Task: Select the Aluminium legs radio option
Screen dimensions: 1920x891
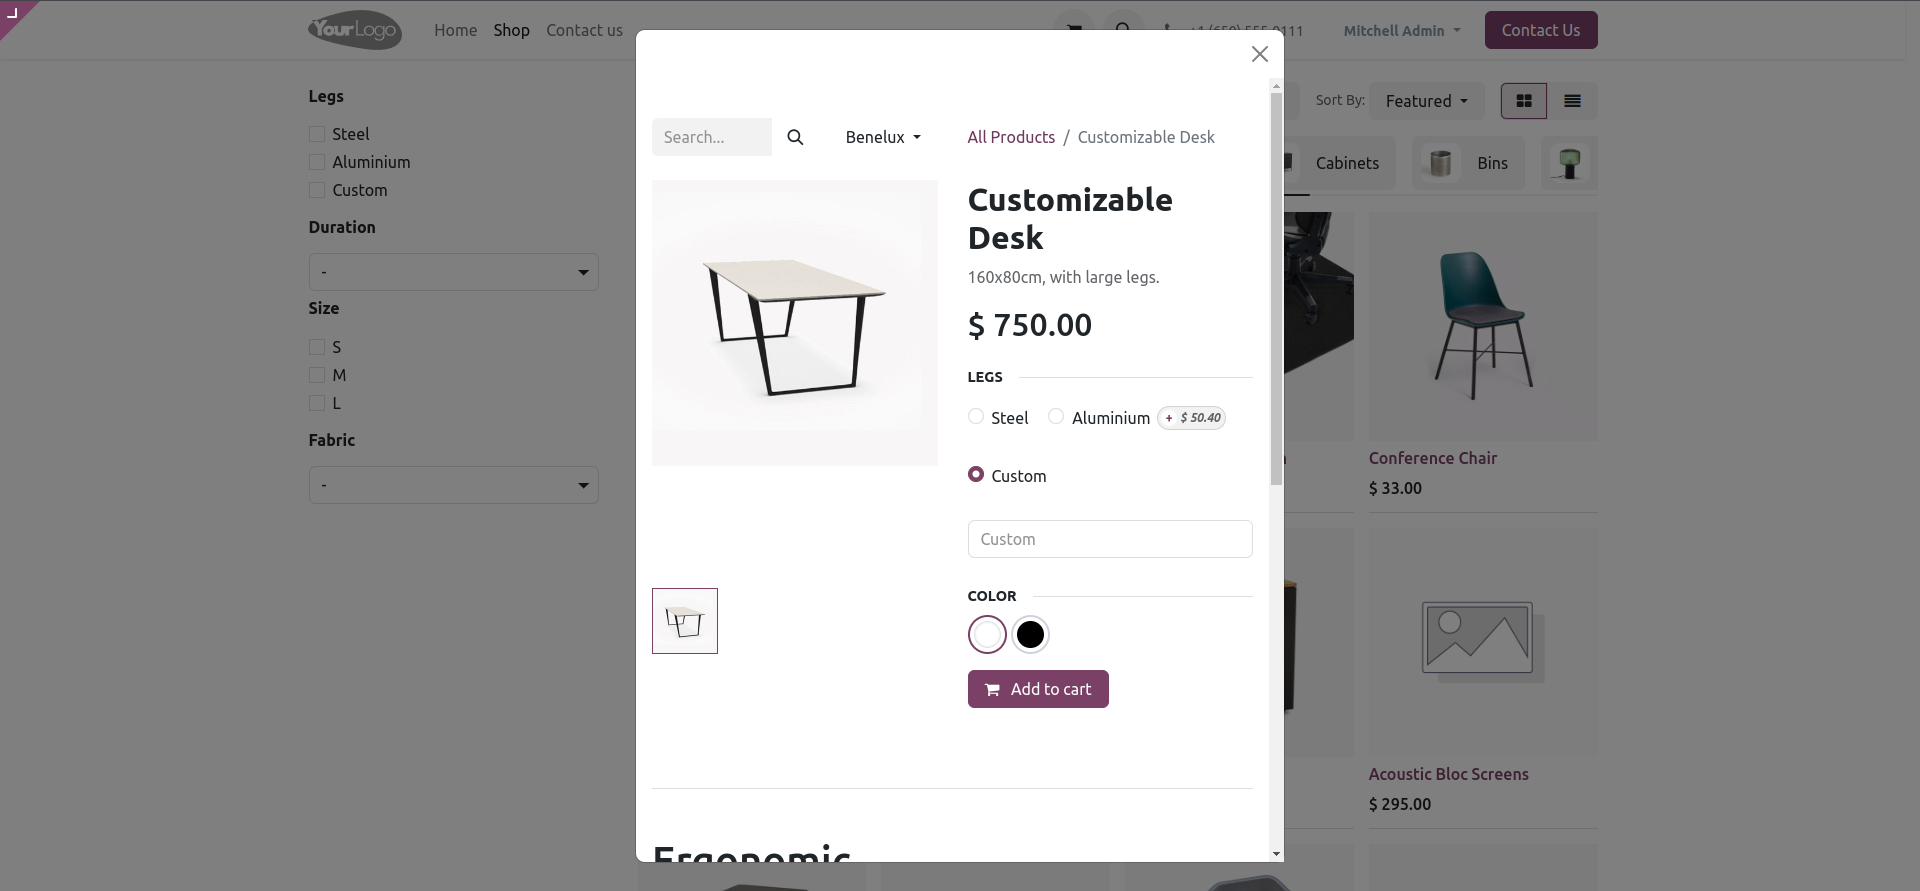Action: click(x=1056, y=417)
